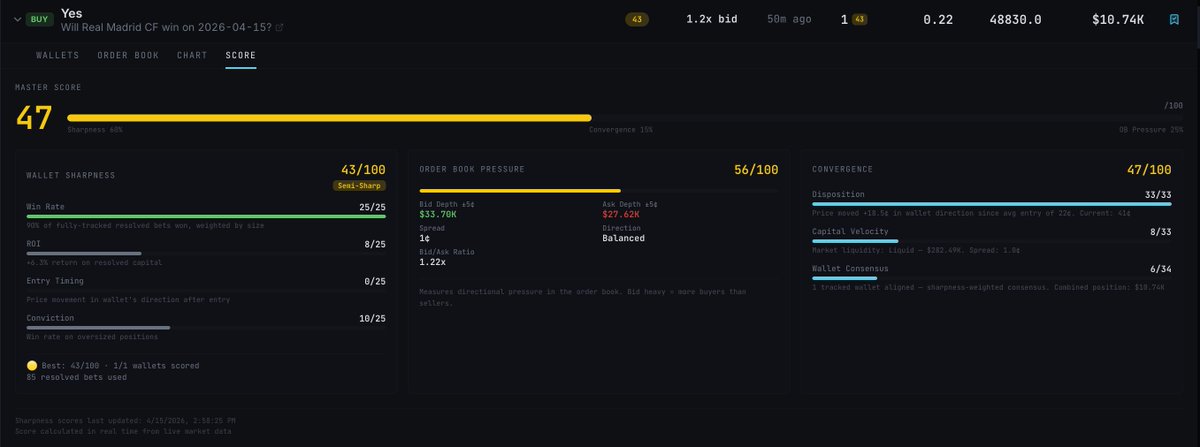Click the '50m ago' timestamp

click(789, 19)
